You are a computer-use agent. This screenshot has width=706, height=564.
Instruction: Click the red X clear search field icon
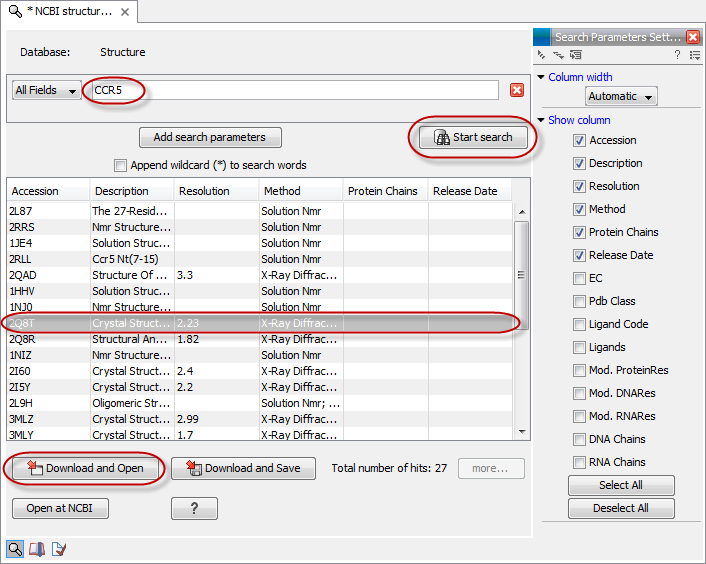point(516,90)
